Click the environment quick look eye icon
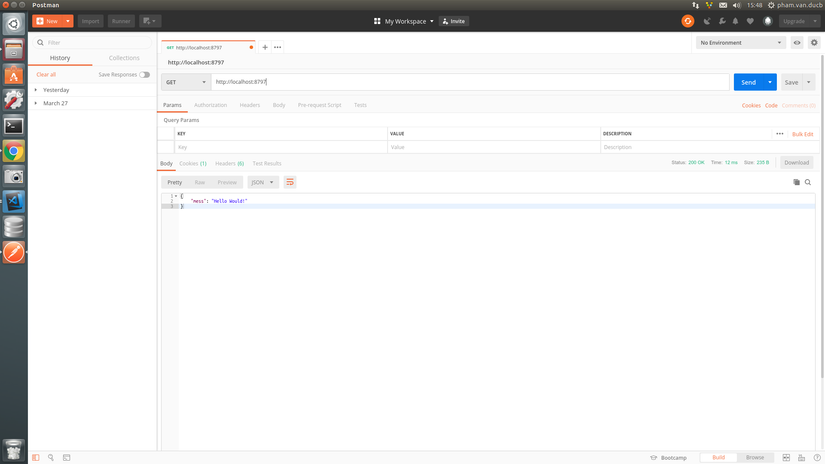 coord(797,43)
